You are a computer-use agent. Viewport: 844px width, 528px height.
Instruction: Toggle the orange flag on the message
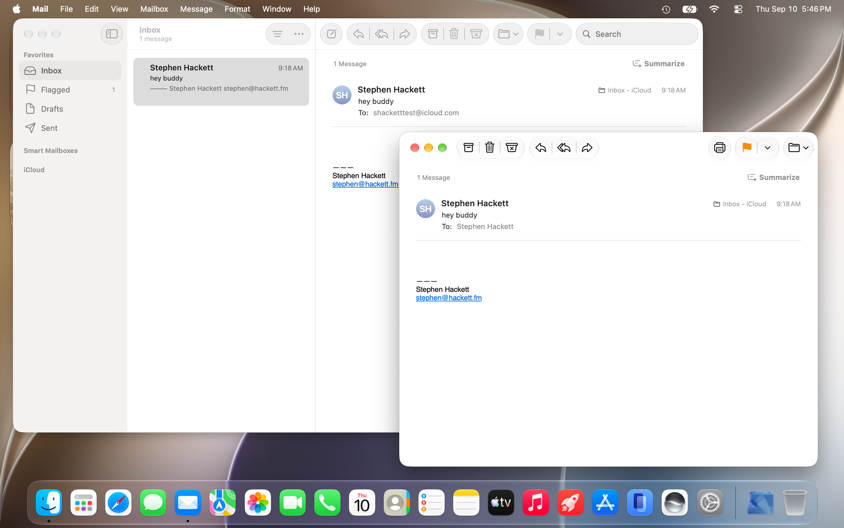(747, 147)
